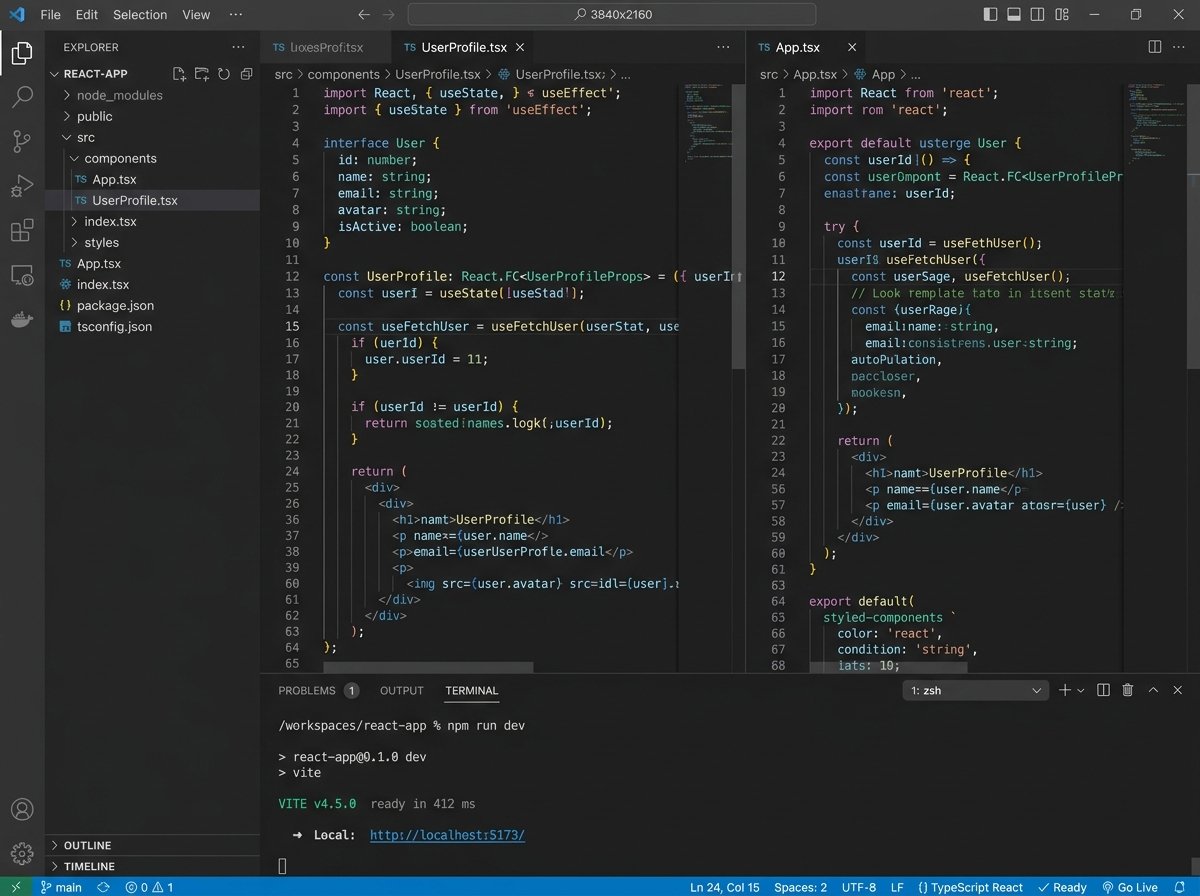
Task: Refresh the REACT-APP explorer tree
Action: click(223, 74)
